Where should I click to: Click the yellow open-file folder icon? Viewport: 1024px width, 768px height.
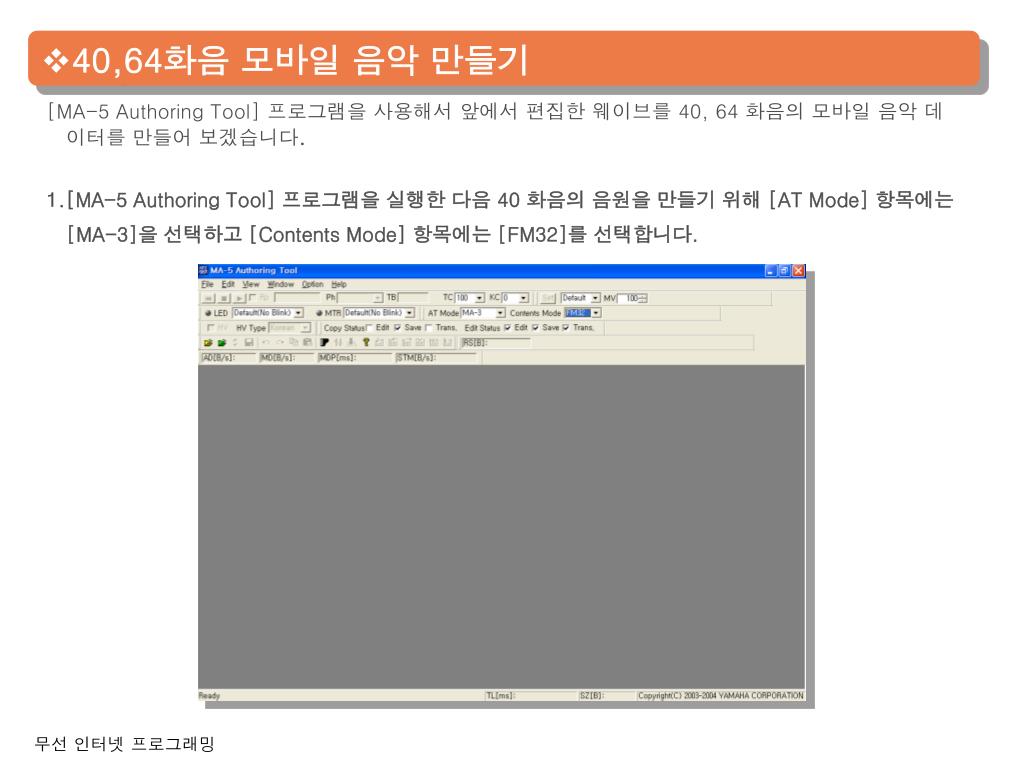(x=208, y=342)
